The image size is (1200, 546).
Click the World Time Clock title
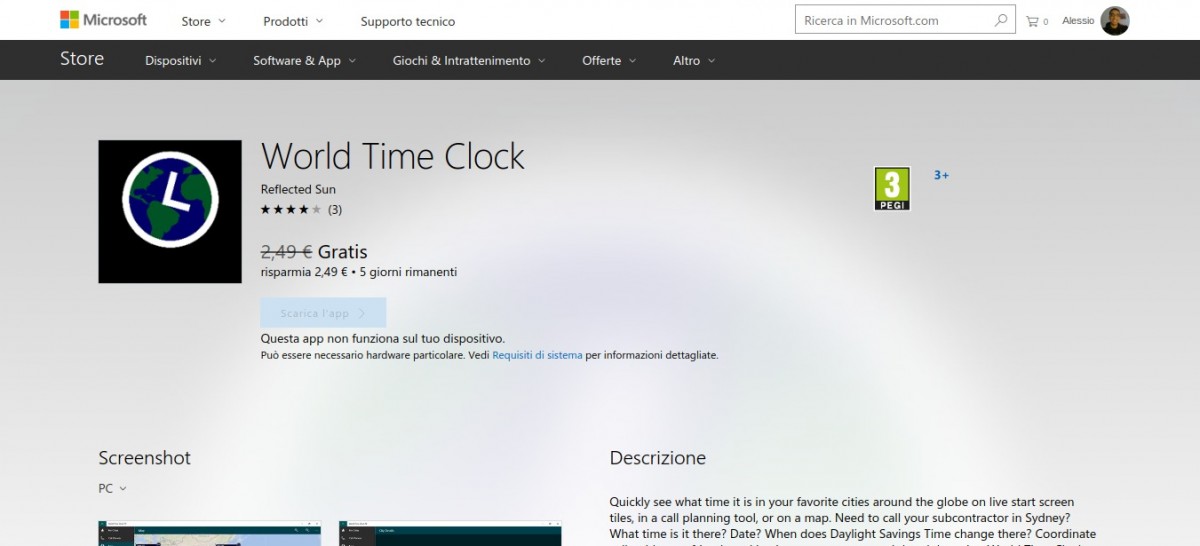(x=393, y=156)
